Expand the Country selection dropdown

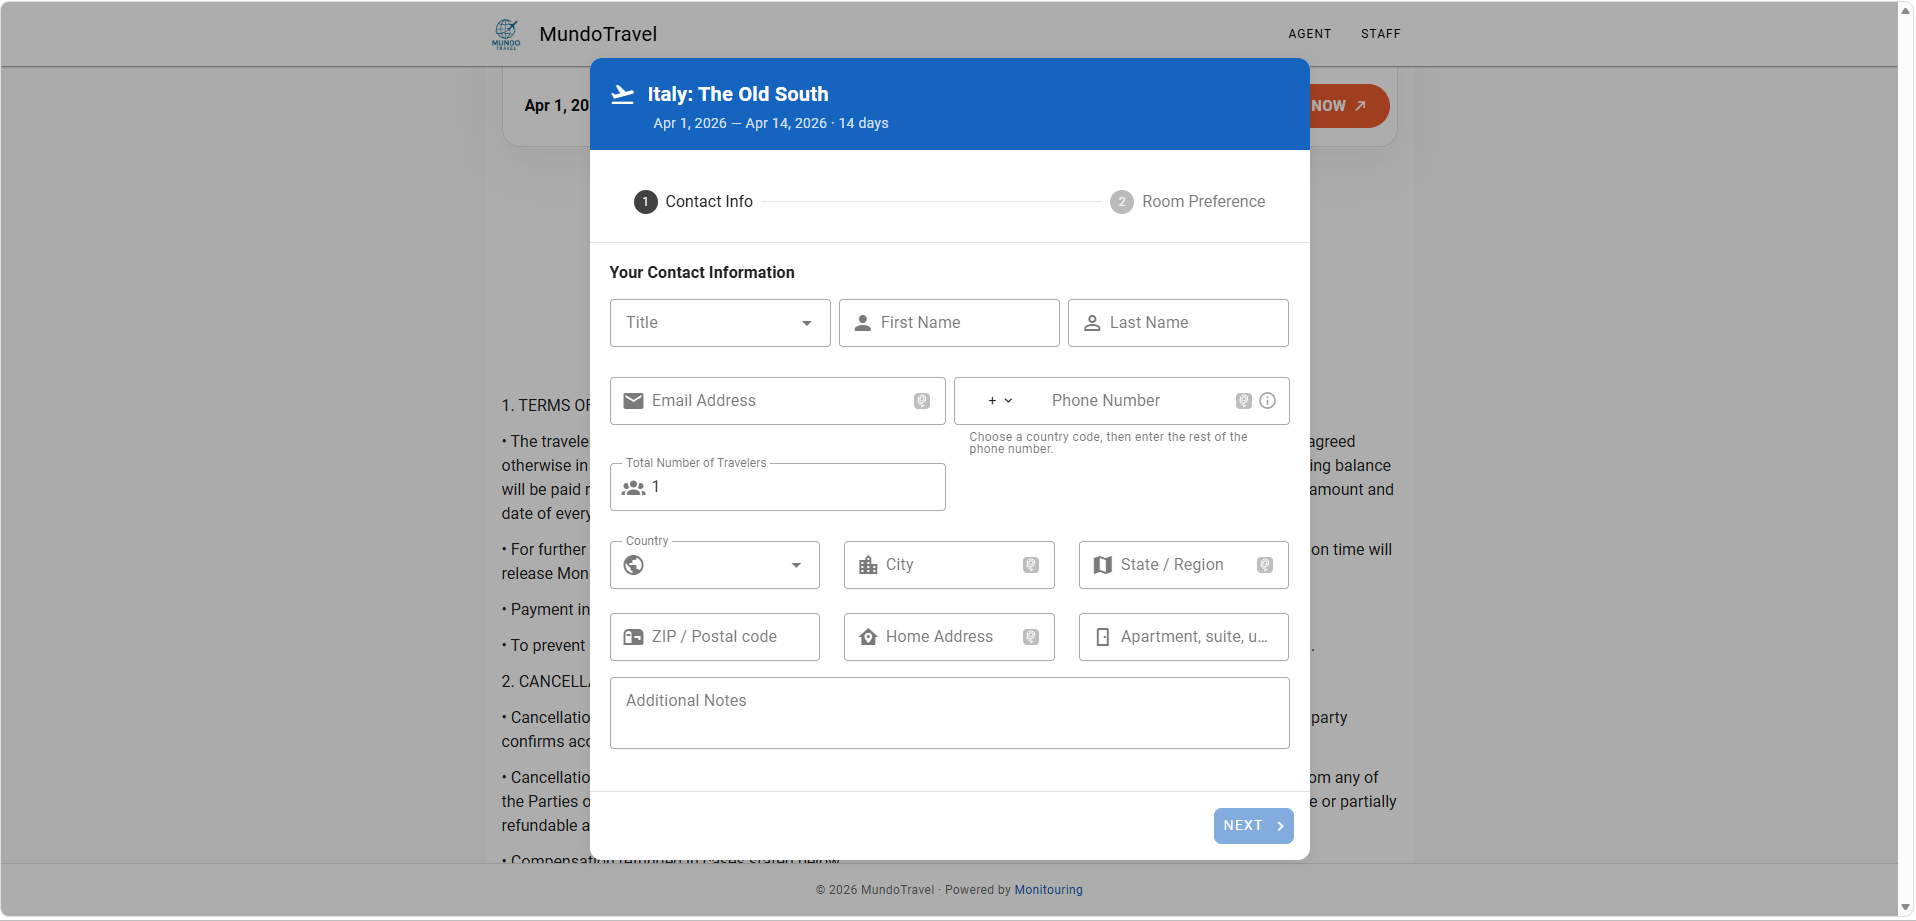(x=795, y=565)
